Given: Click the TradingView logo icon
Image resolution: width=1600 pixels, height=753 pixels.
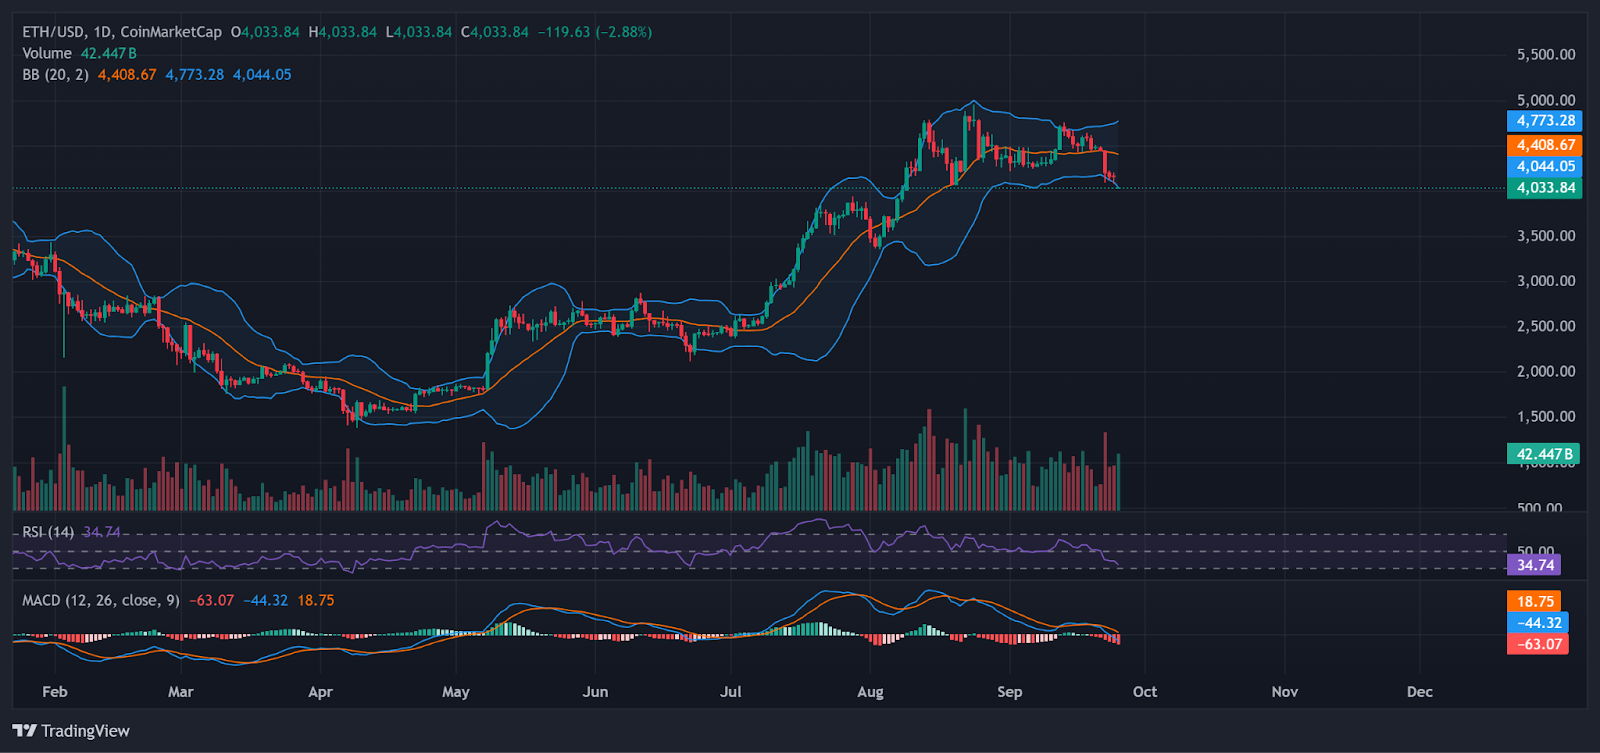Looking at the screenshot, I should pyautogui.click(x=24, y=731).
